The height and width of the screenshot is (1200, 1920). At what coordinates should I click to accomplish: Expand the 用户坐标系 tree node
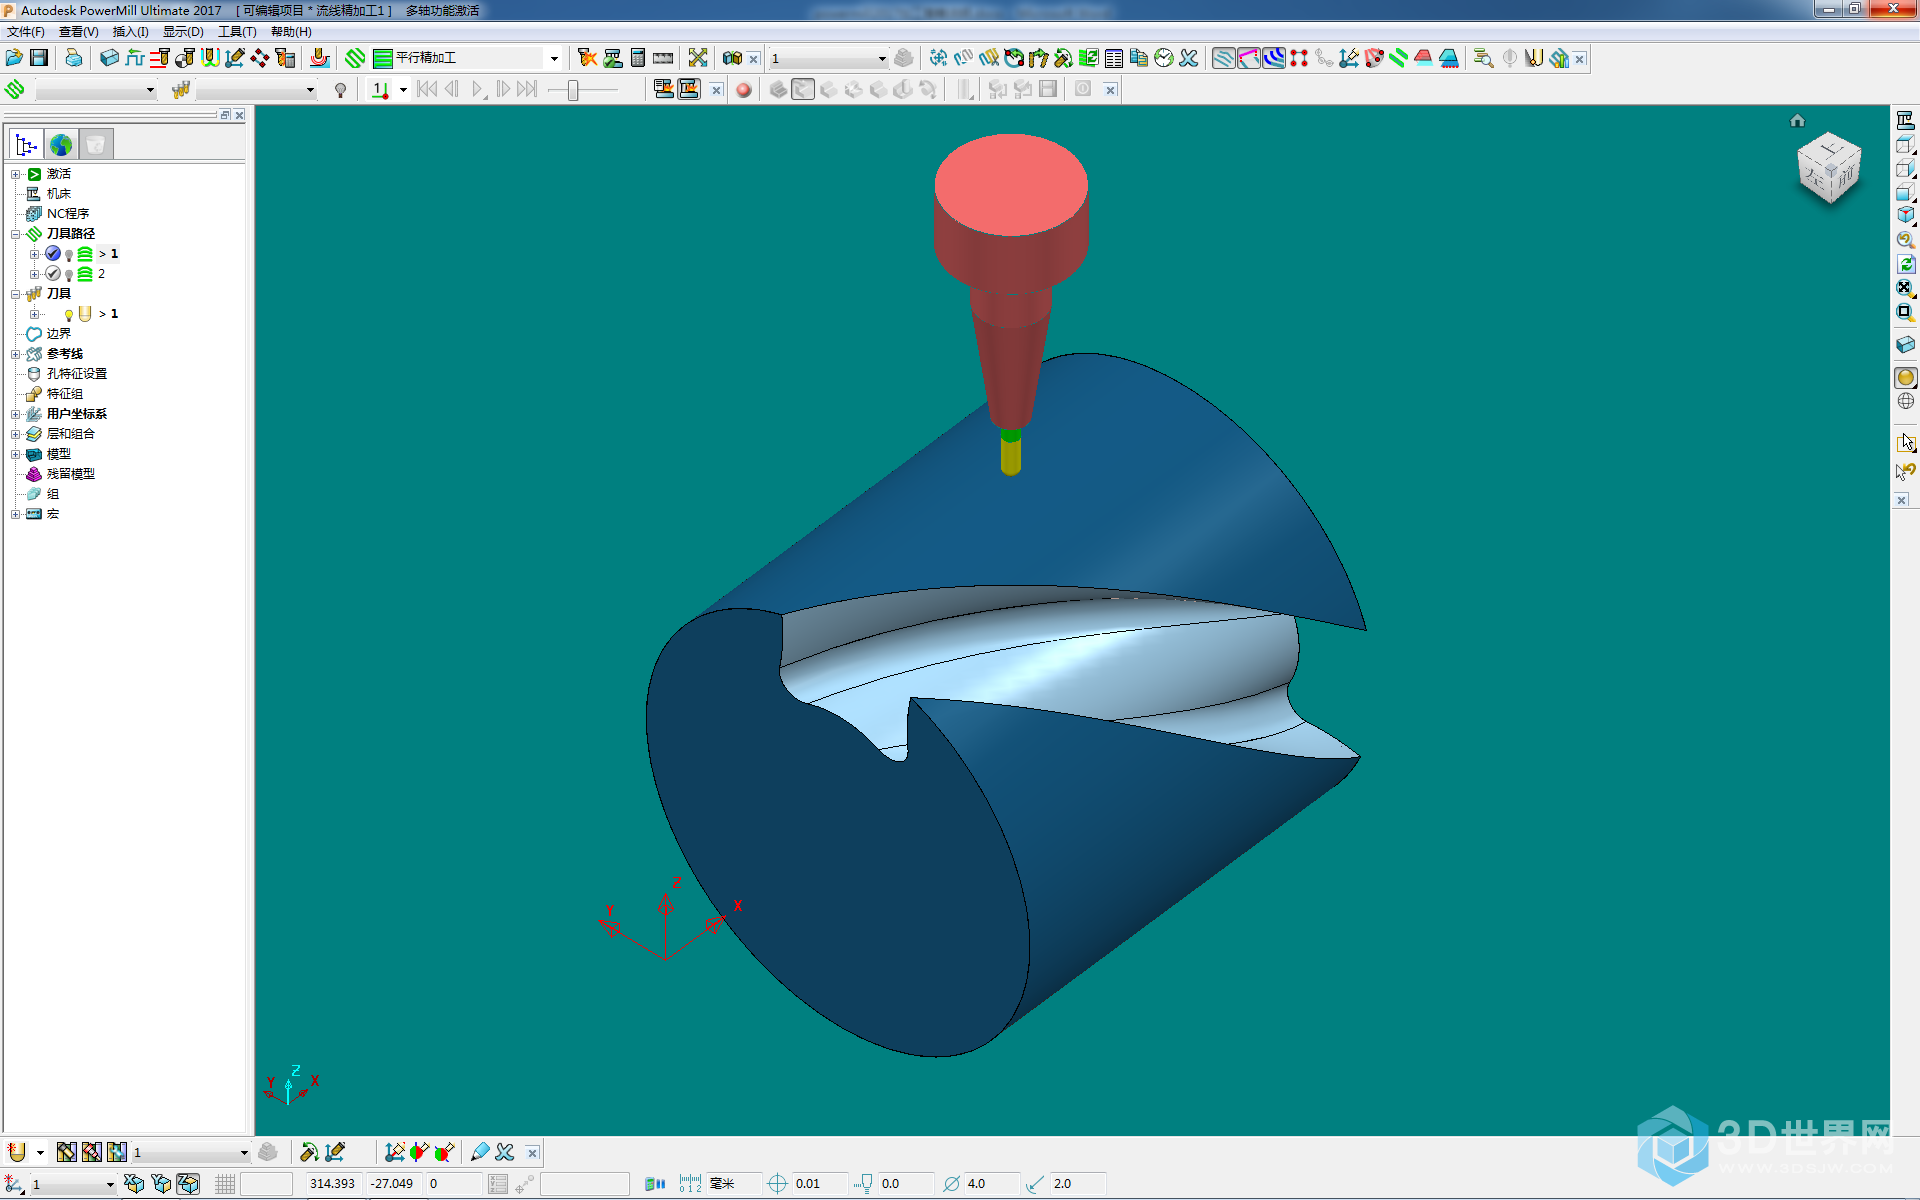point(16,414)
